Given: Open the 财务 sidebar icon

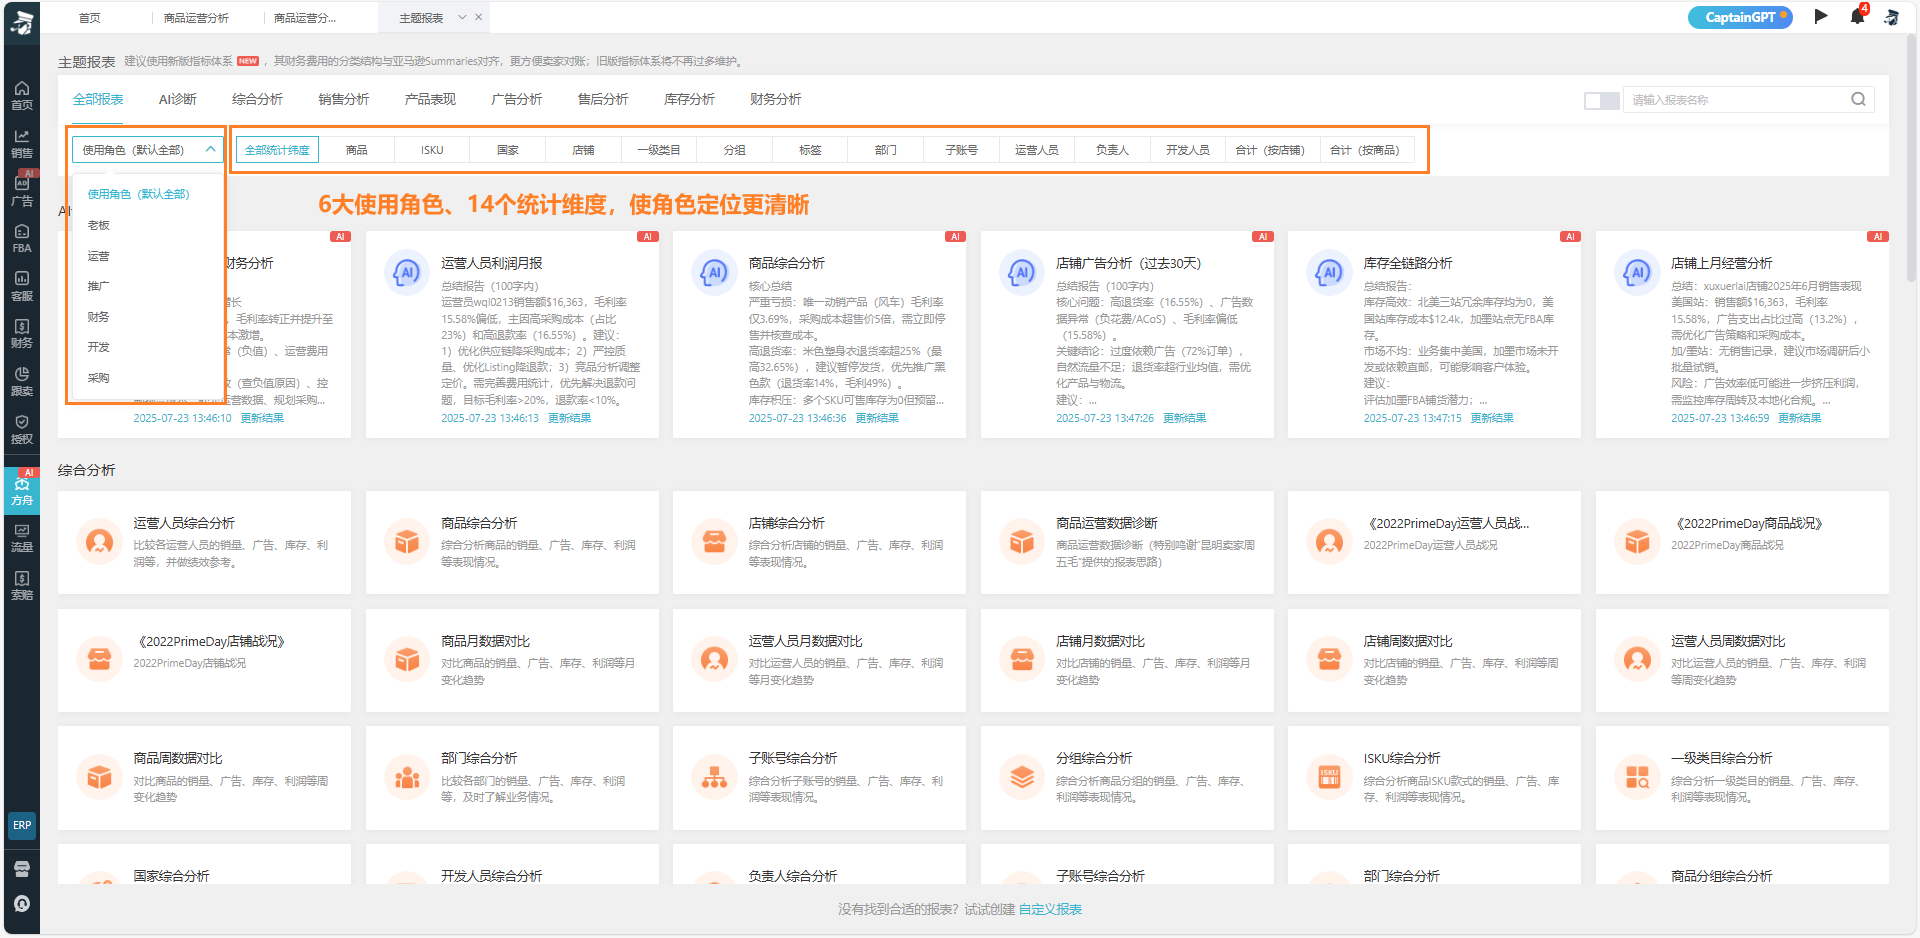Looking at the screenshot, I should pos(22,333).
